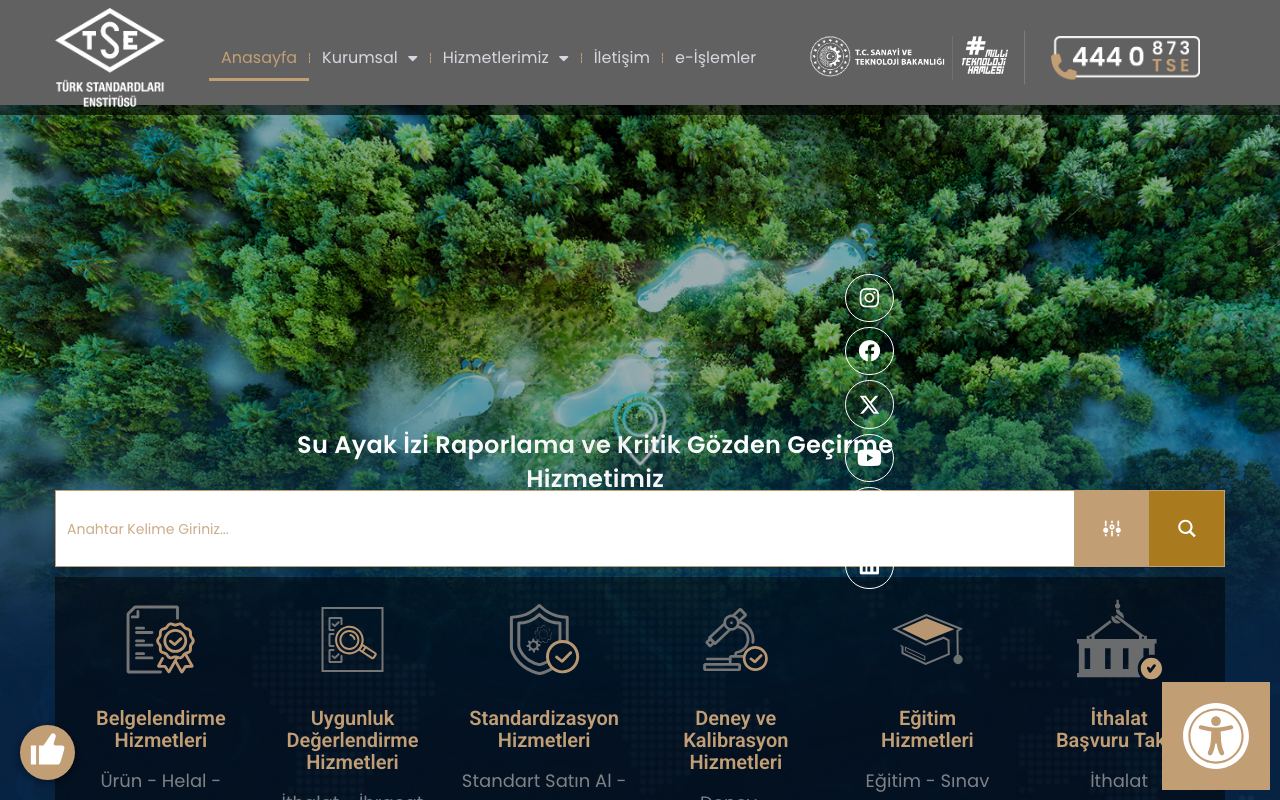Open the Facebook social icon
Viewport: 1280px width, 800px height.
point(869,351)
